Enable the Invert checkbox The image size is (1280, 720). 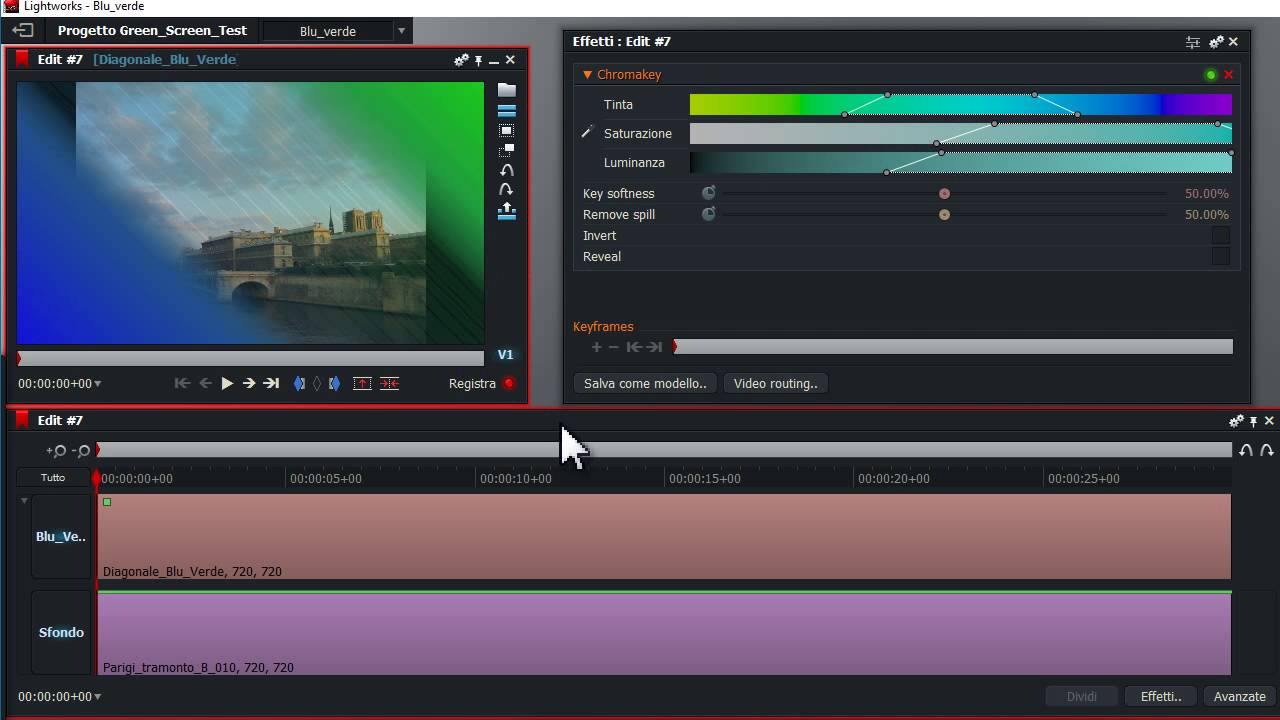(x=1221, y=235)
